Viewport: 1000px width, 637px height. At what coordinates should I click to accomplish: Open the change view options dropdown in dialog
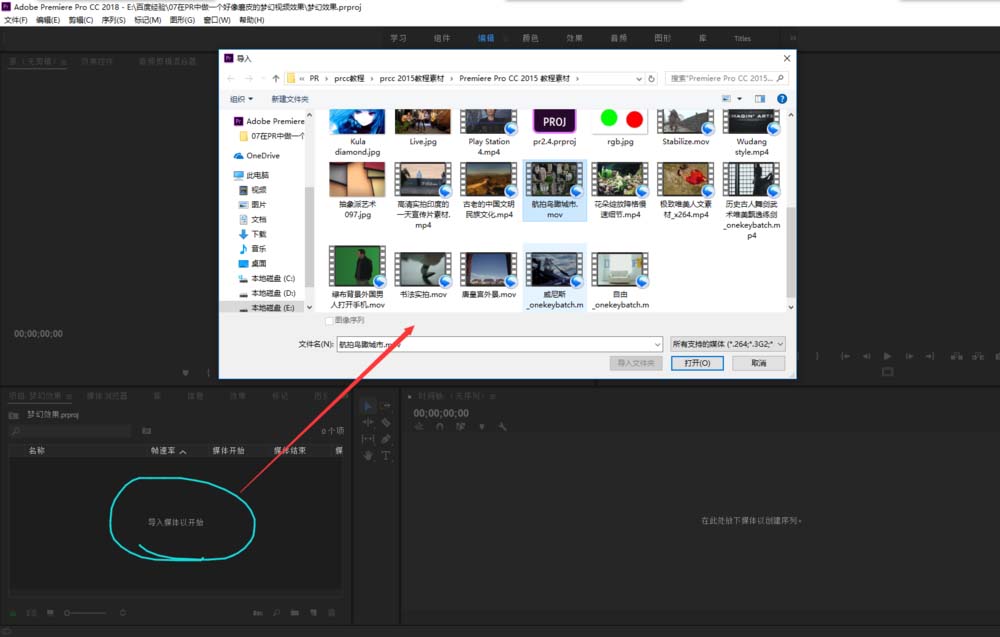pyautogui.click(x=737, y=98)
